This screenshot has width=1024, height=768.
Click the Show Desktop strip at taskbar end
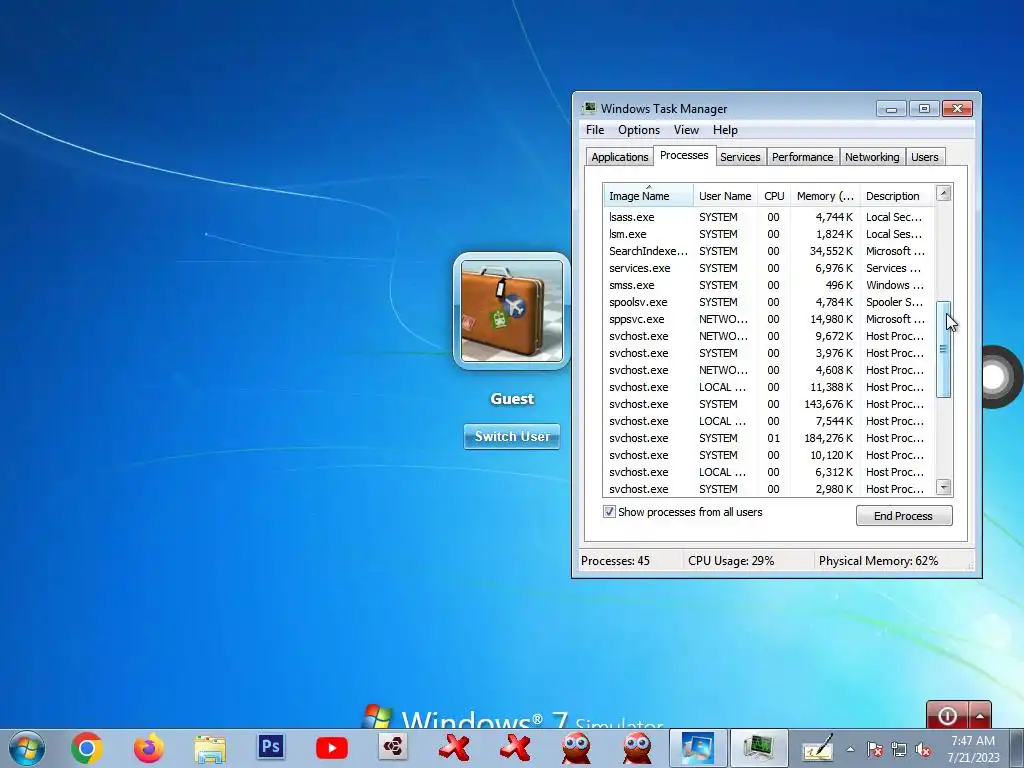click(x=1018, y=748)
